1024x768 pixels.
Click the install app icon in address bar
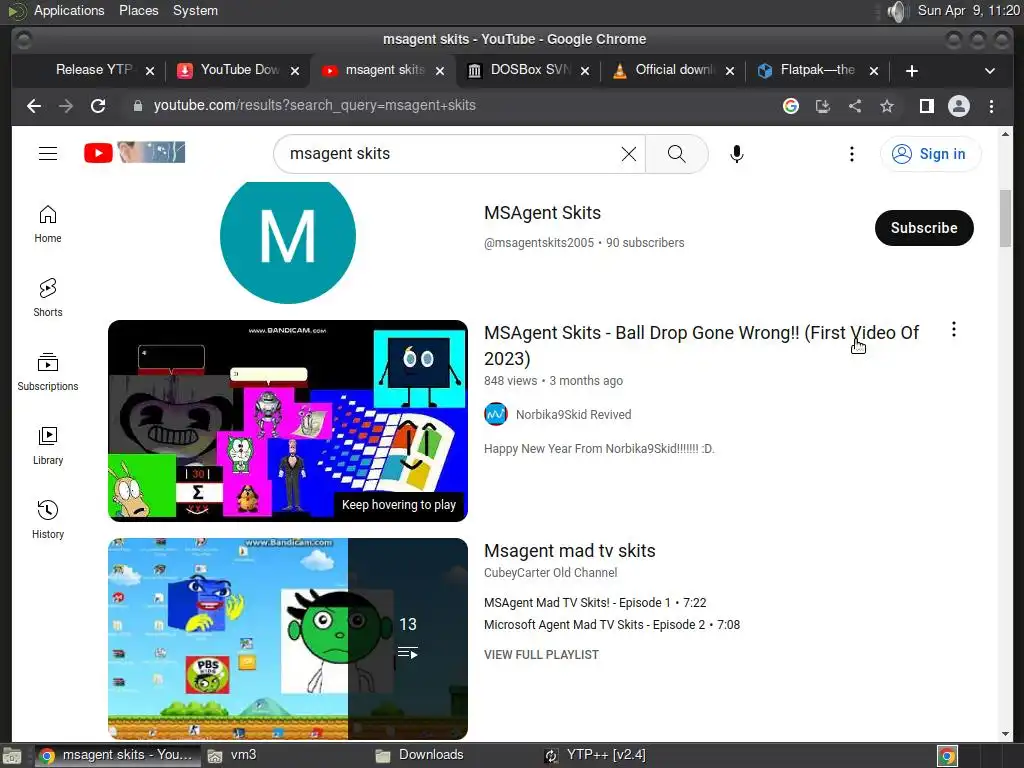click(x=823, y=106)
